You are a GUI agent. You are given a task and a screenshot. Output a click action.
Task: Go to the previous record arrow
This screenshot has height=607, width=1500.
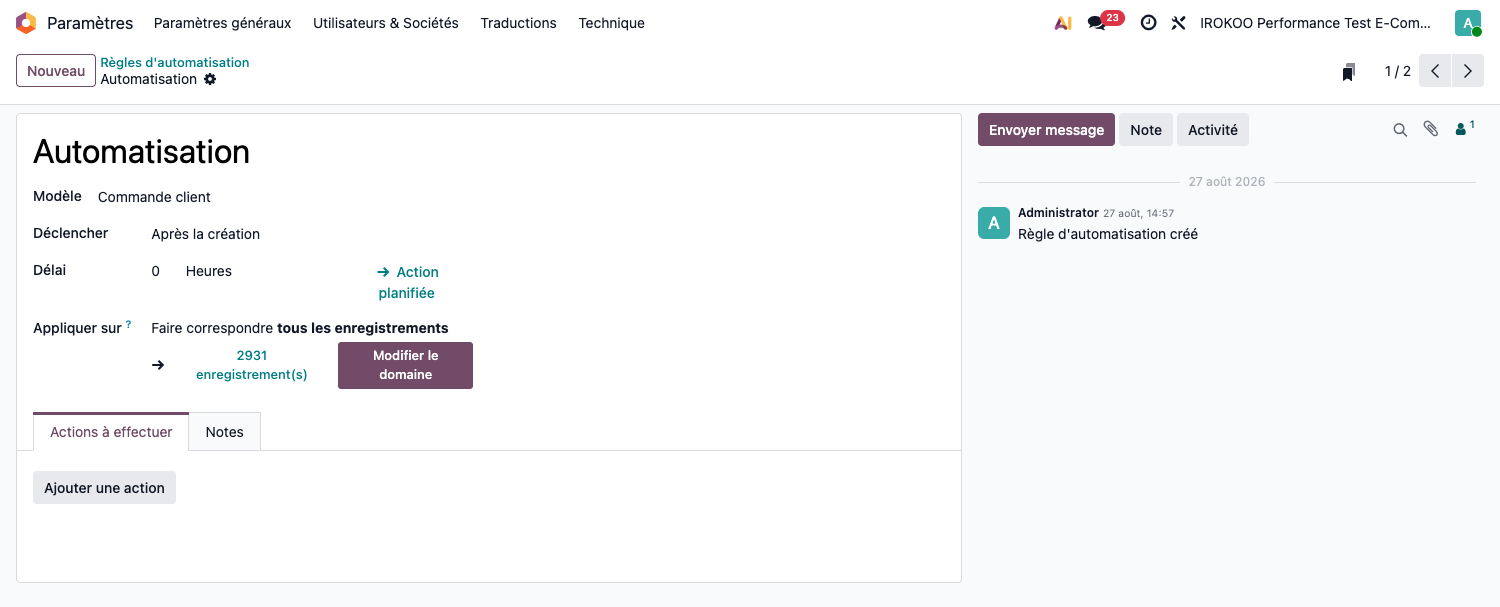pyautogui.click(x=1435, y=71)
